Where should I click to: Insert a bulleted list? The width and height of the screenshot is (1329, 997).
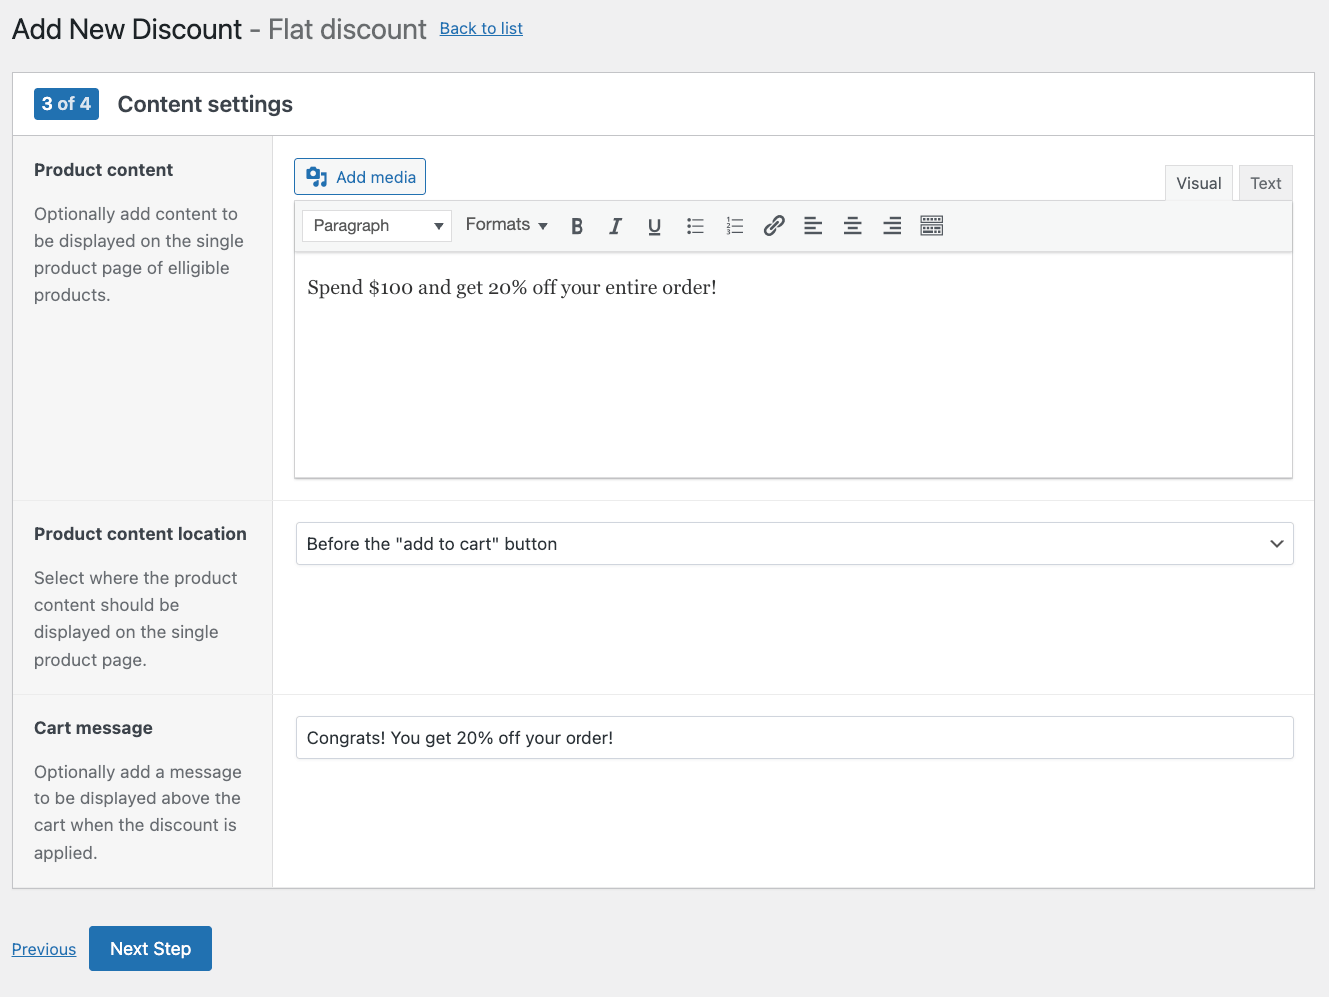coord(695,226)
